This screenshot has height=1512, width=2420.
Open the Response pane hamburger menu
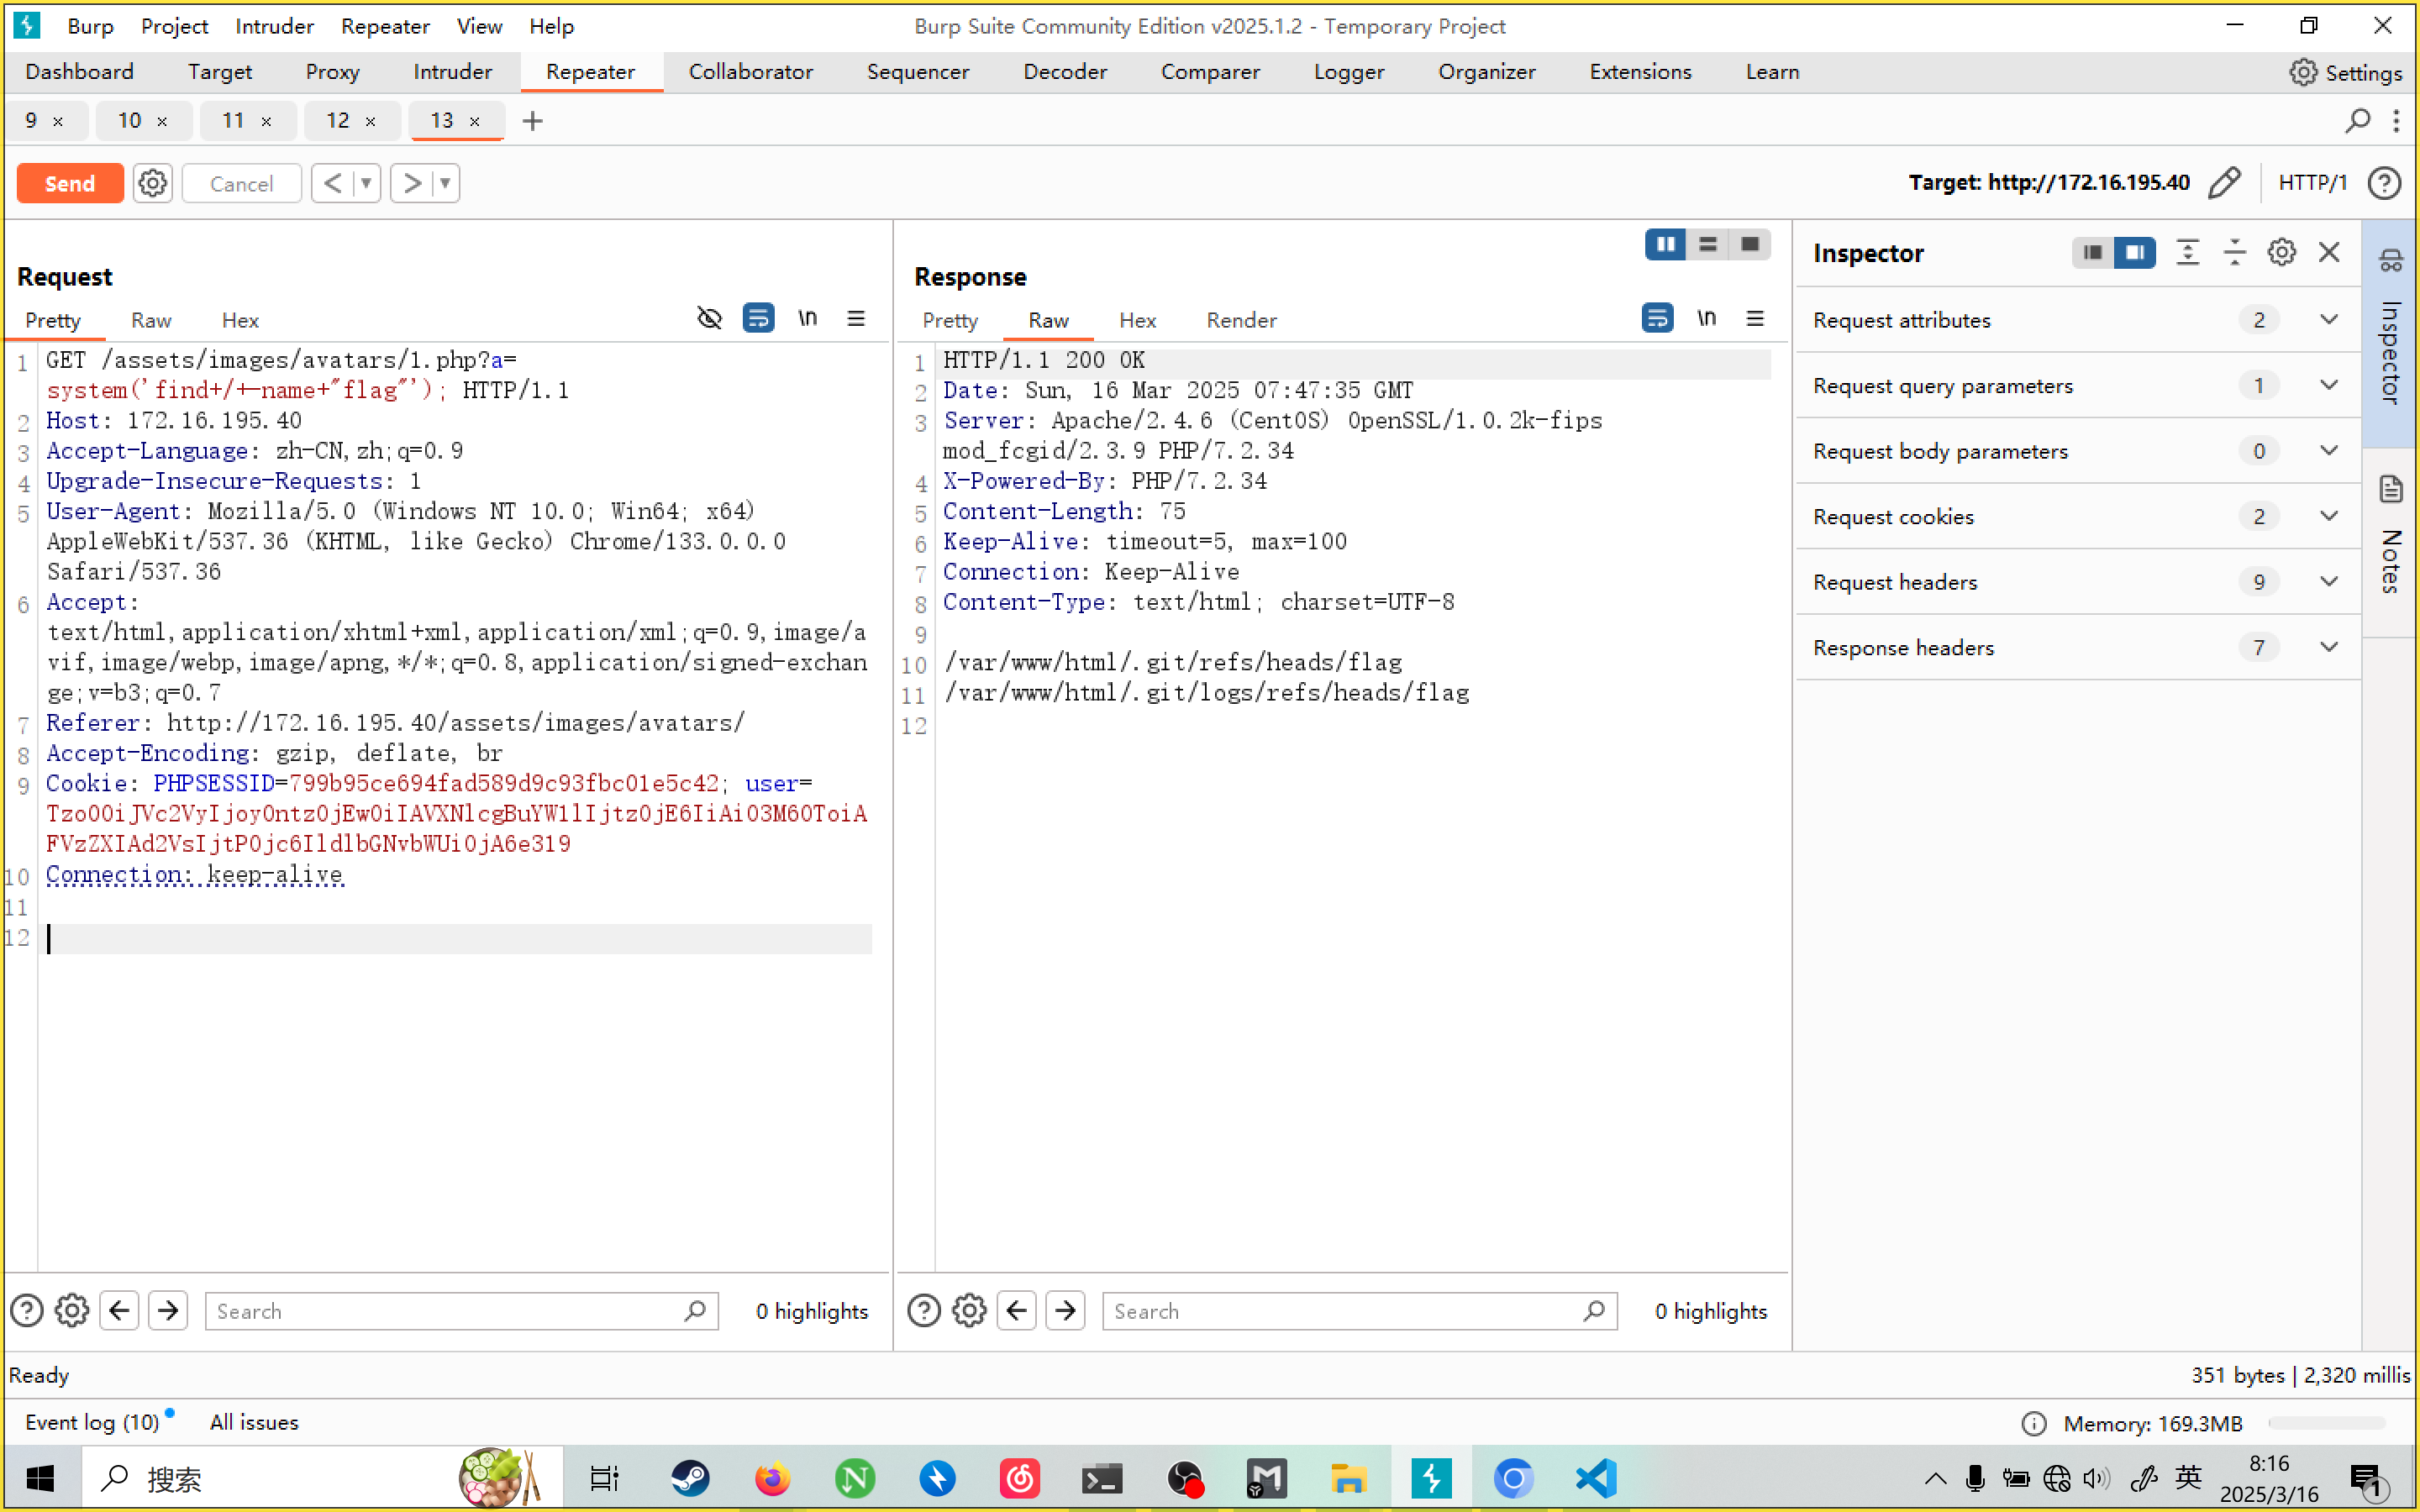(1755, 319)
